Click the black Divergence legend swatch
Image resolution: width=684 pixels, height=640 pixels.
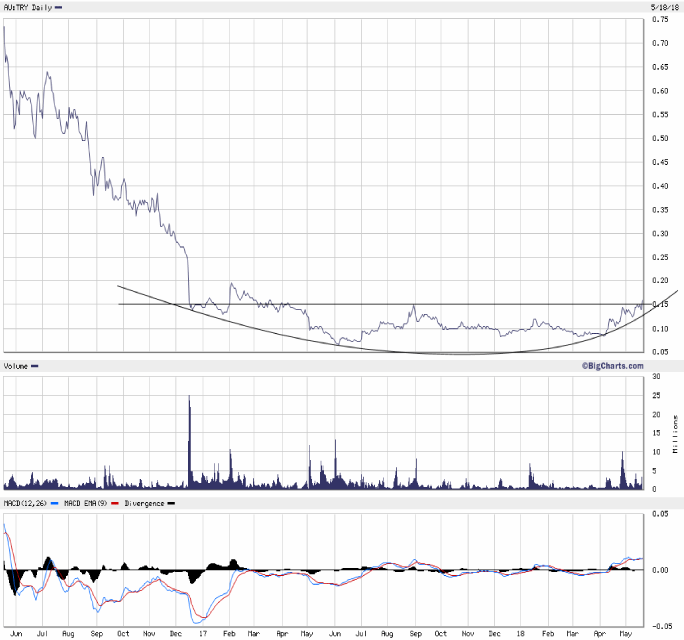point(171,503)
